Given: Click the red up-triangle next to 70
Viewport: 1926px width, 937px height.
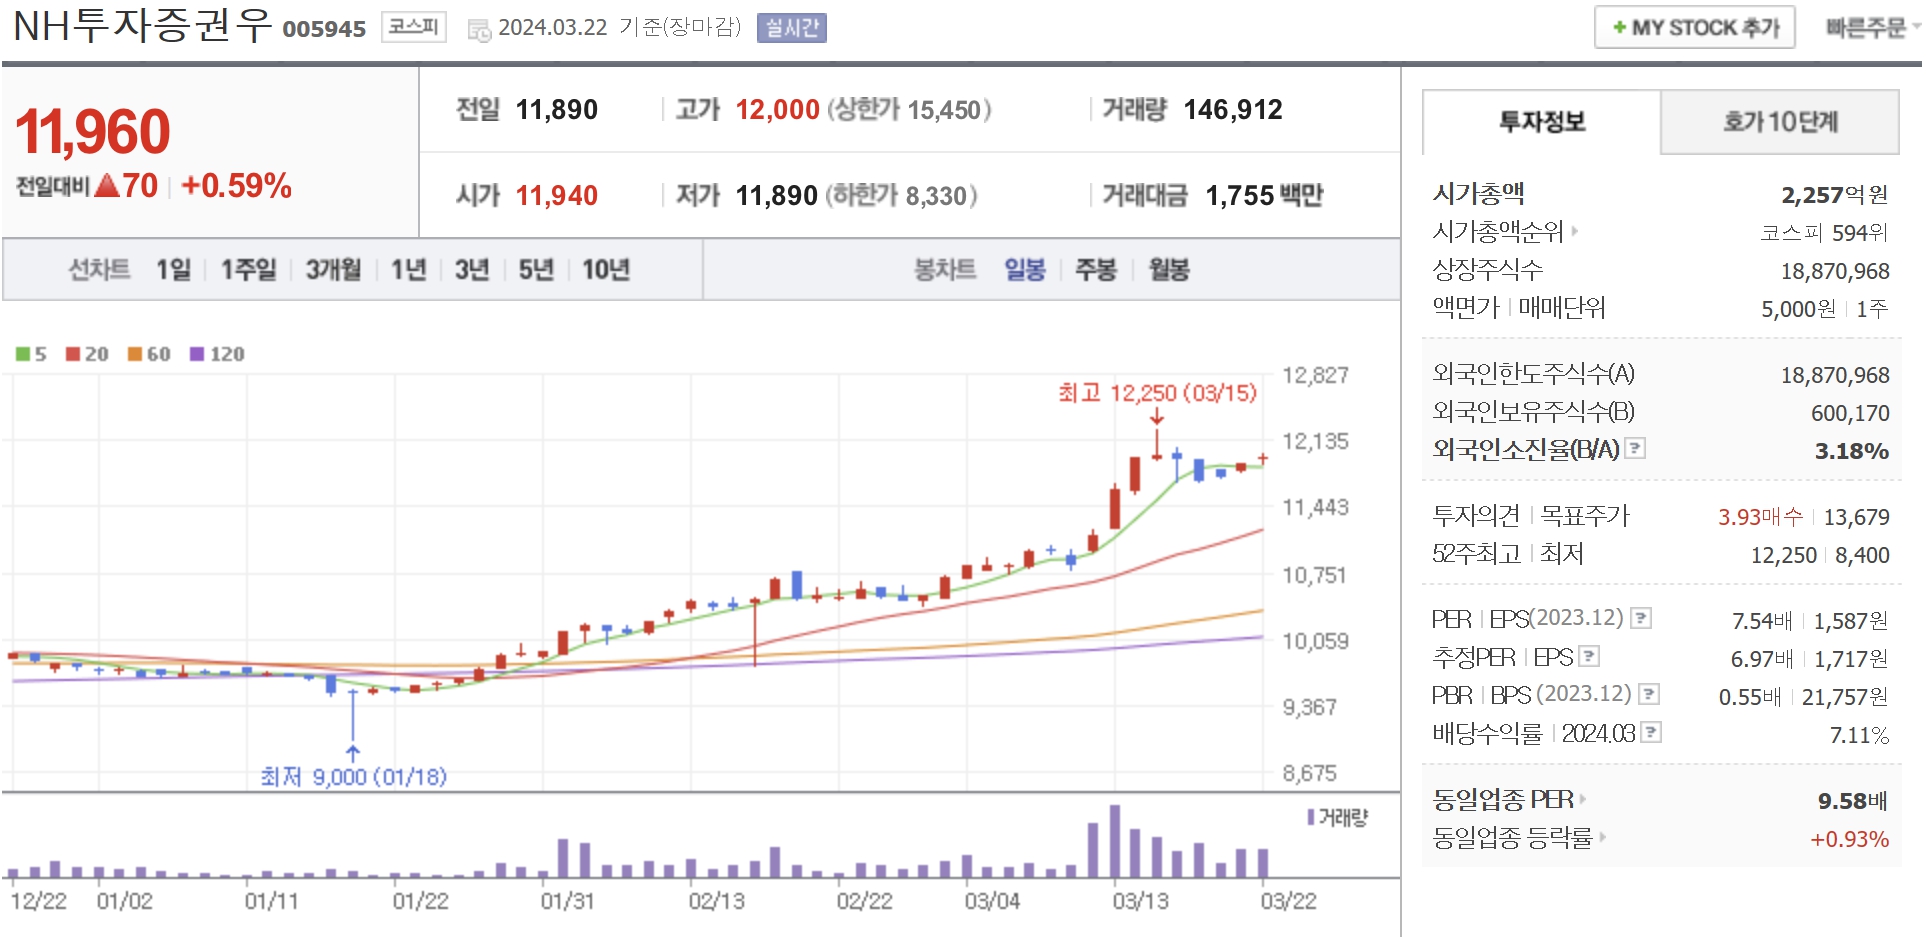Looking at the screenshot, I should tap(107, 185).
